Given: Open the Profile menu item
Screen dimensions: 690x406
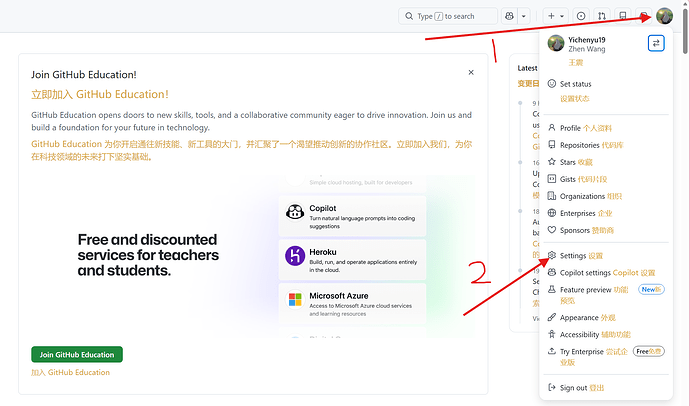Looking at the screenshot, I should (x=606, y=128).
